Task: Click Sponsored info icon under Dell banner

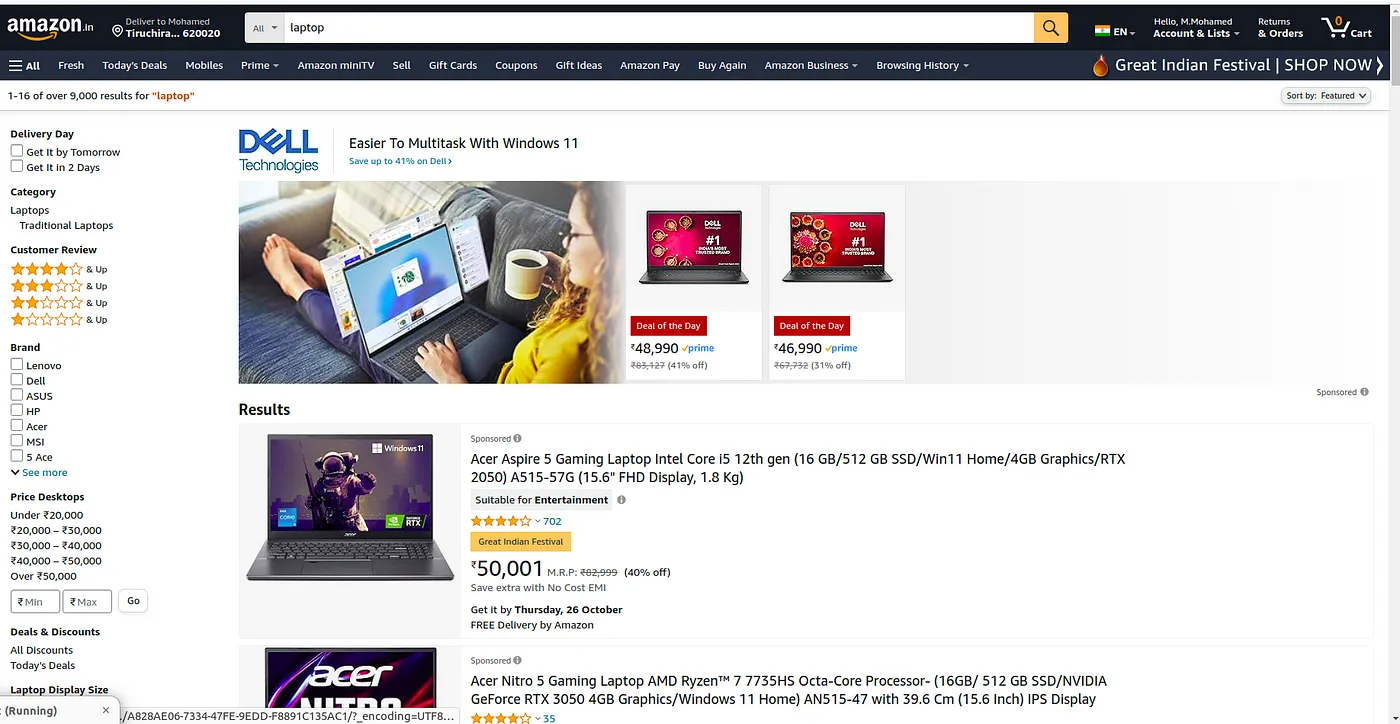Action: [x=1364, y=392]
